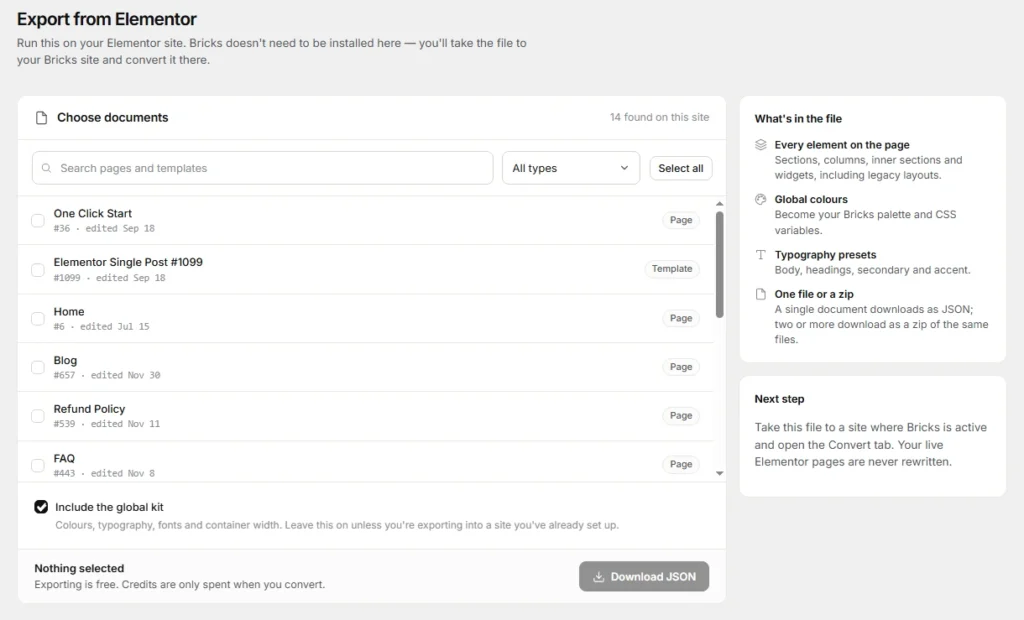Uncheck Include the global kit
This screenshot has width=1024, height=620.
point(41,507)
